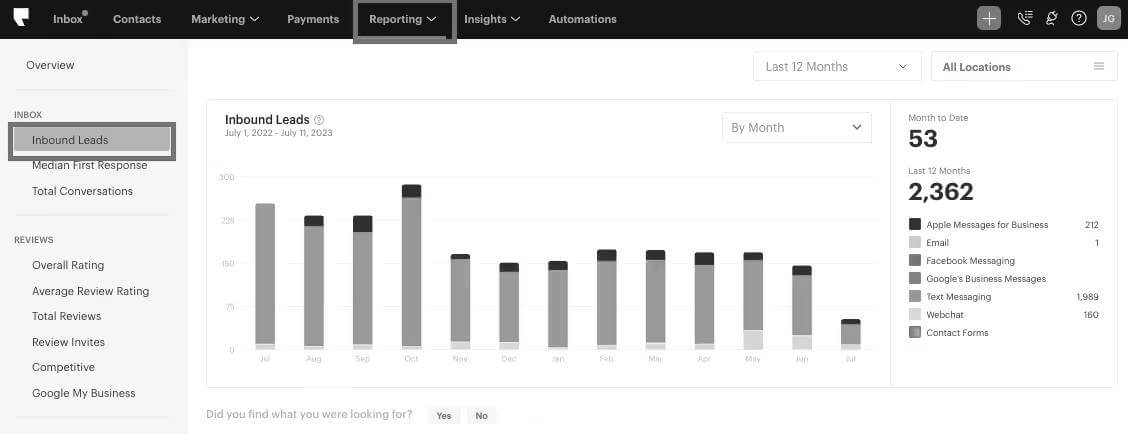Click the October bar in the chart
The image size is (1128, 434).
pyautogui.click(x=411, y=267)
